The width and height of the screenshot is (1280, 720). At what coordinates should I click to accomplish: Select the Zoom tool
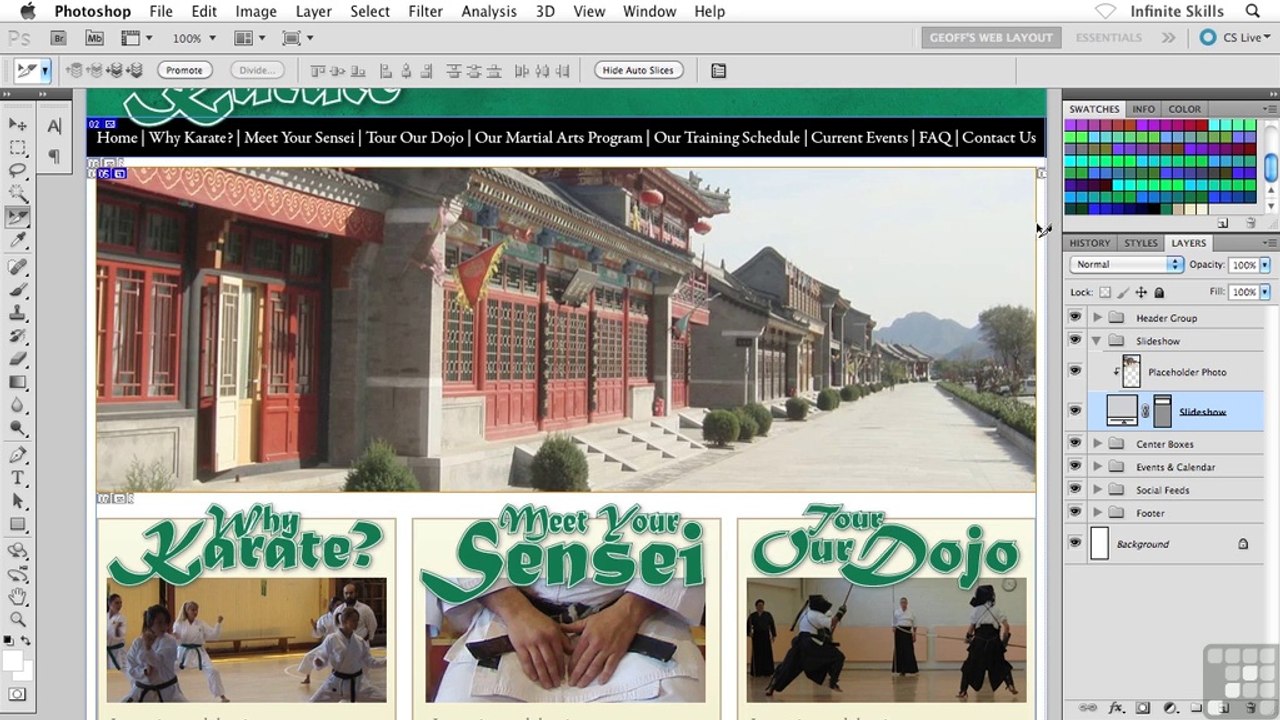[18, 620]
